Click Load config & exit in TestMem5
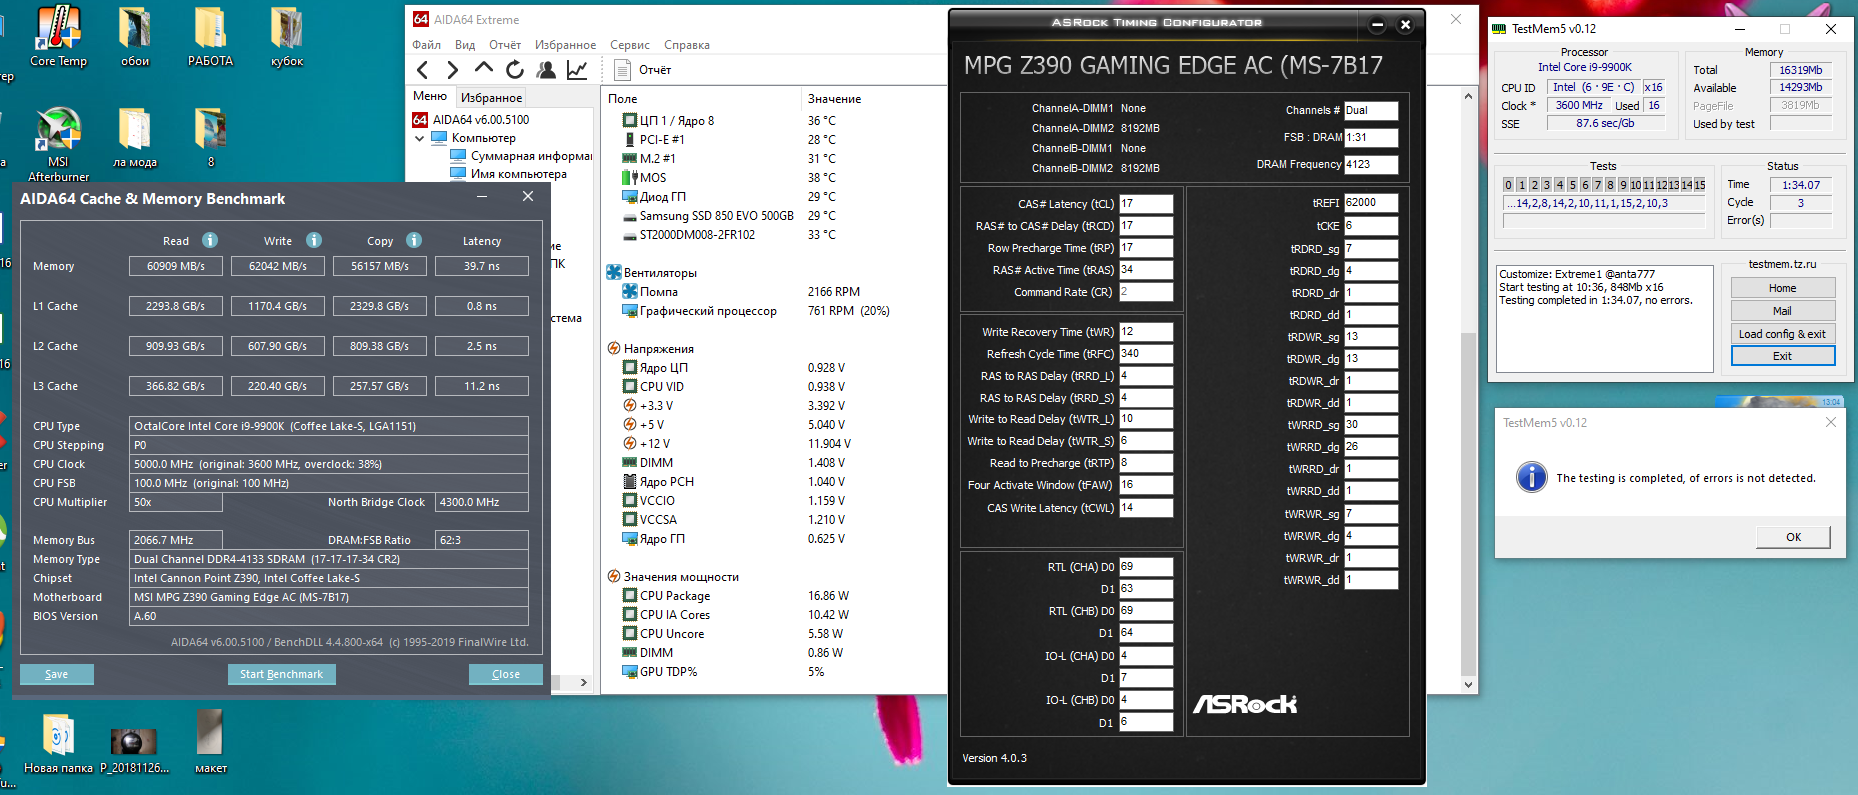1858x795 pixels. pos(1783,334)
